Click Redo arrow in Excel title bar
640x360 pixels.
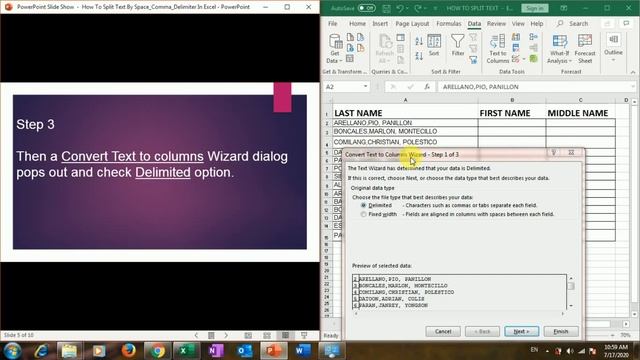[417, 8]
